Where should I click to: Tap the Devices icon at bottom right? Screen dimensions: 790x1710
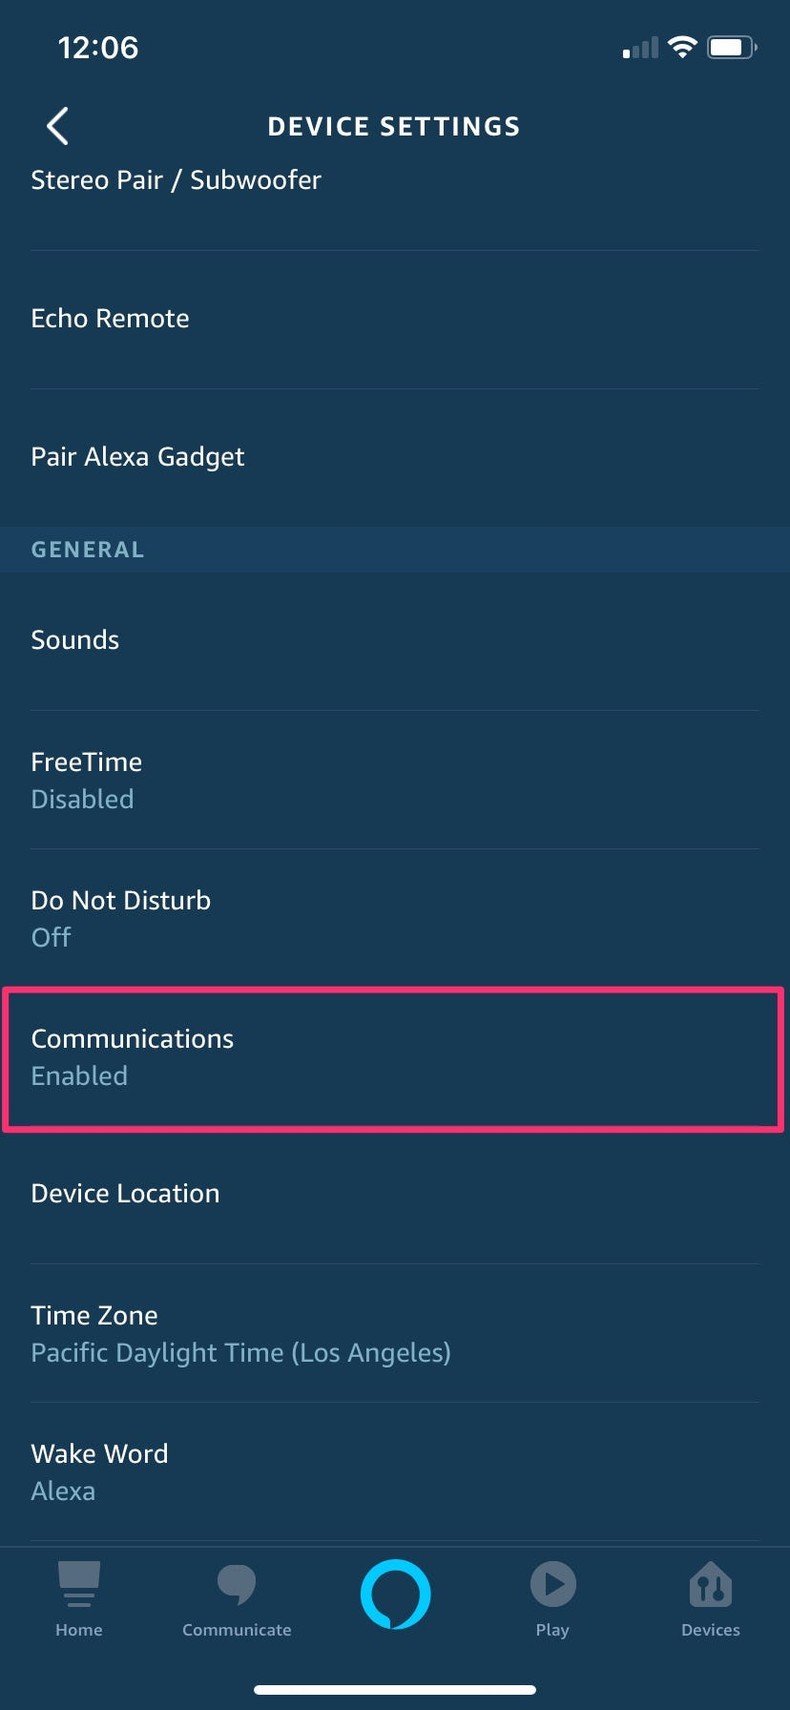pos(710,1590)
